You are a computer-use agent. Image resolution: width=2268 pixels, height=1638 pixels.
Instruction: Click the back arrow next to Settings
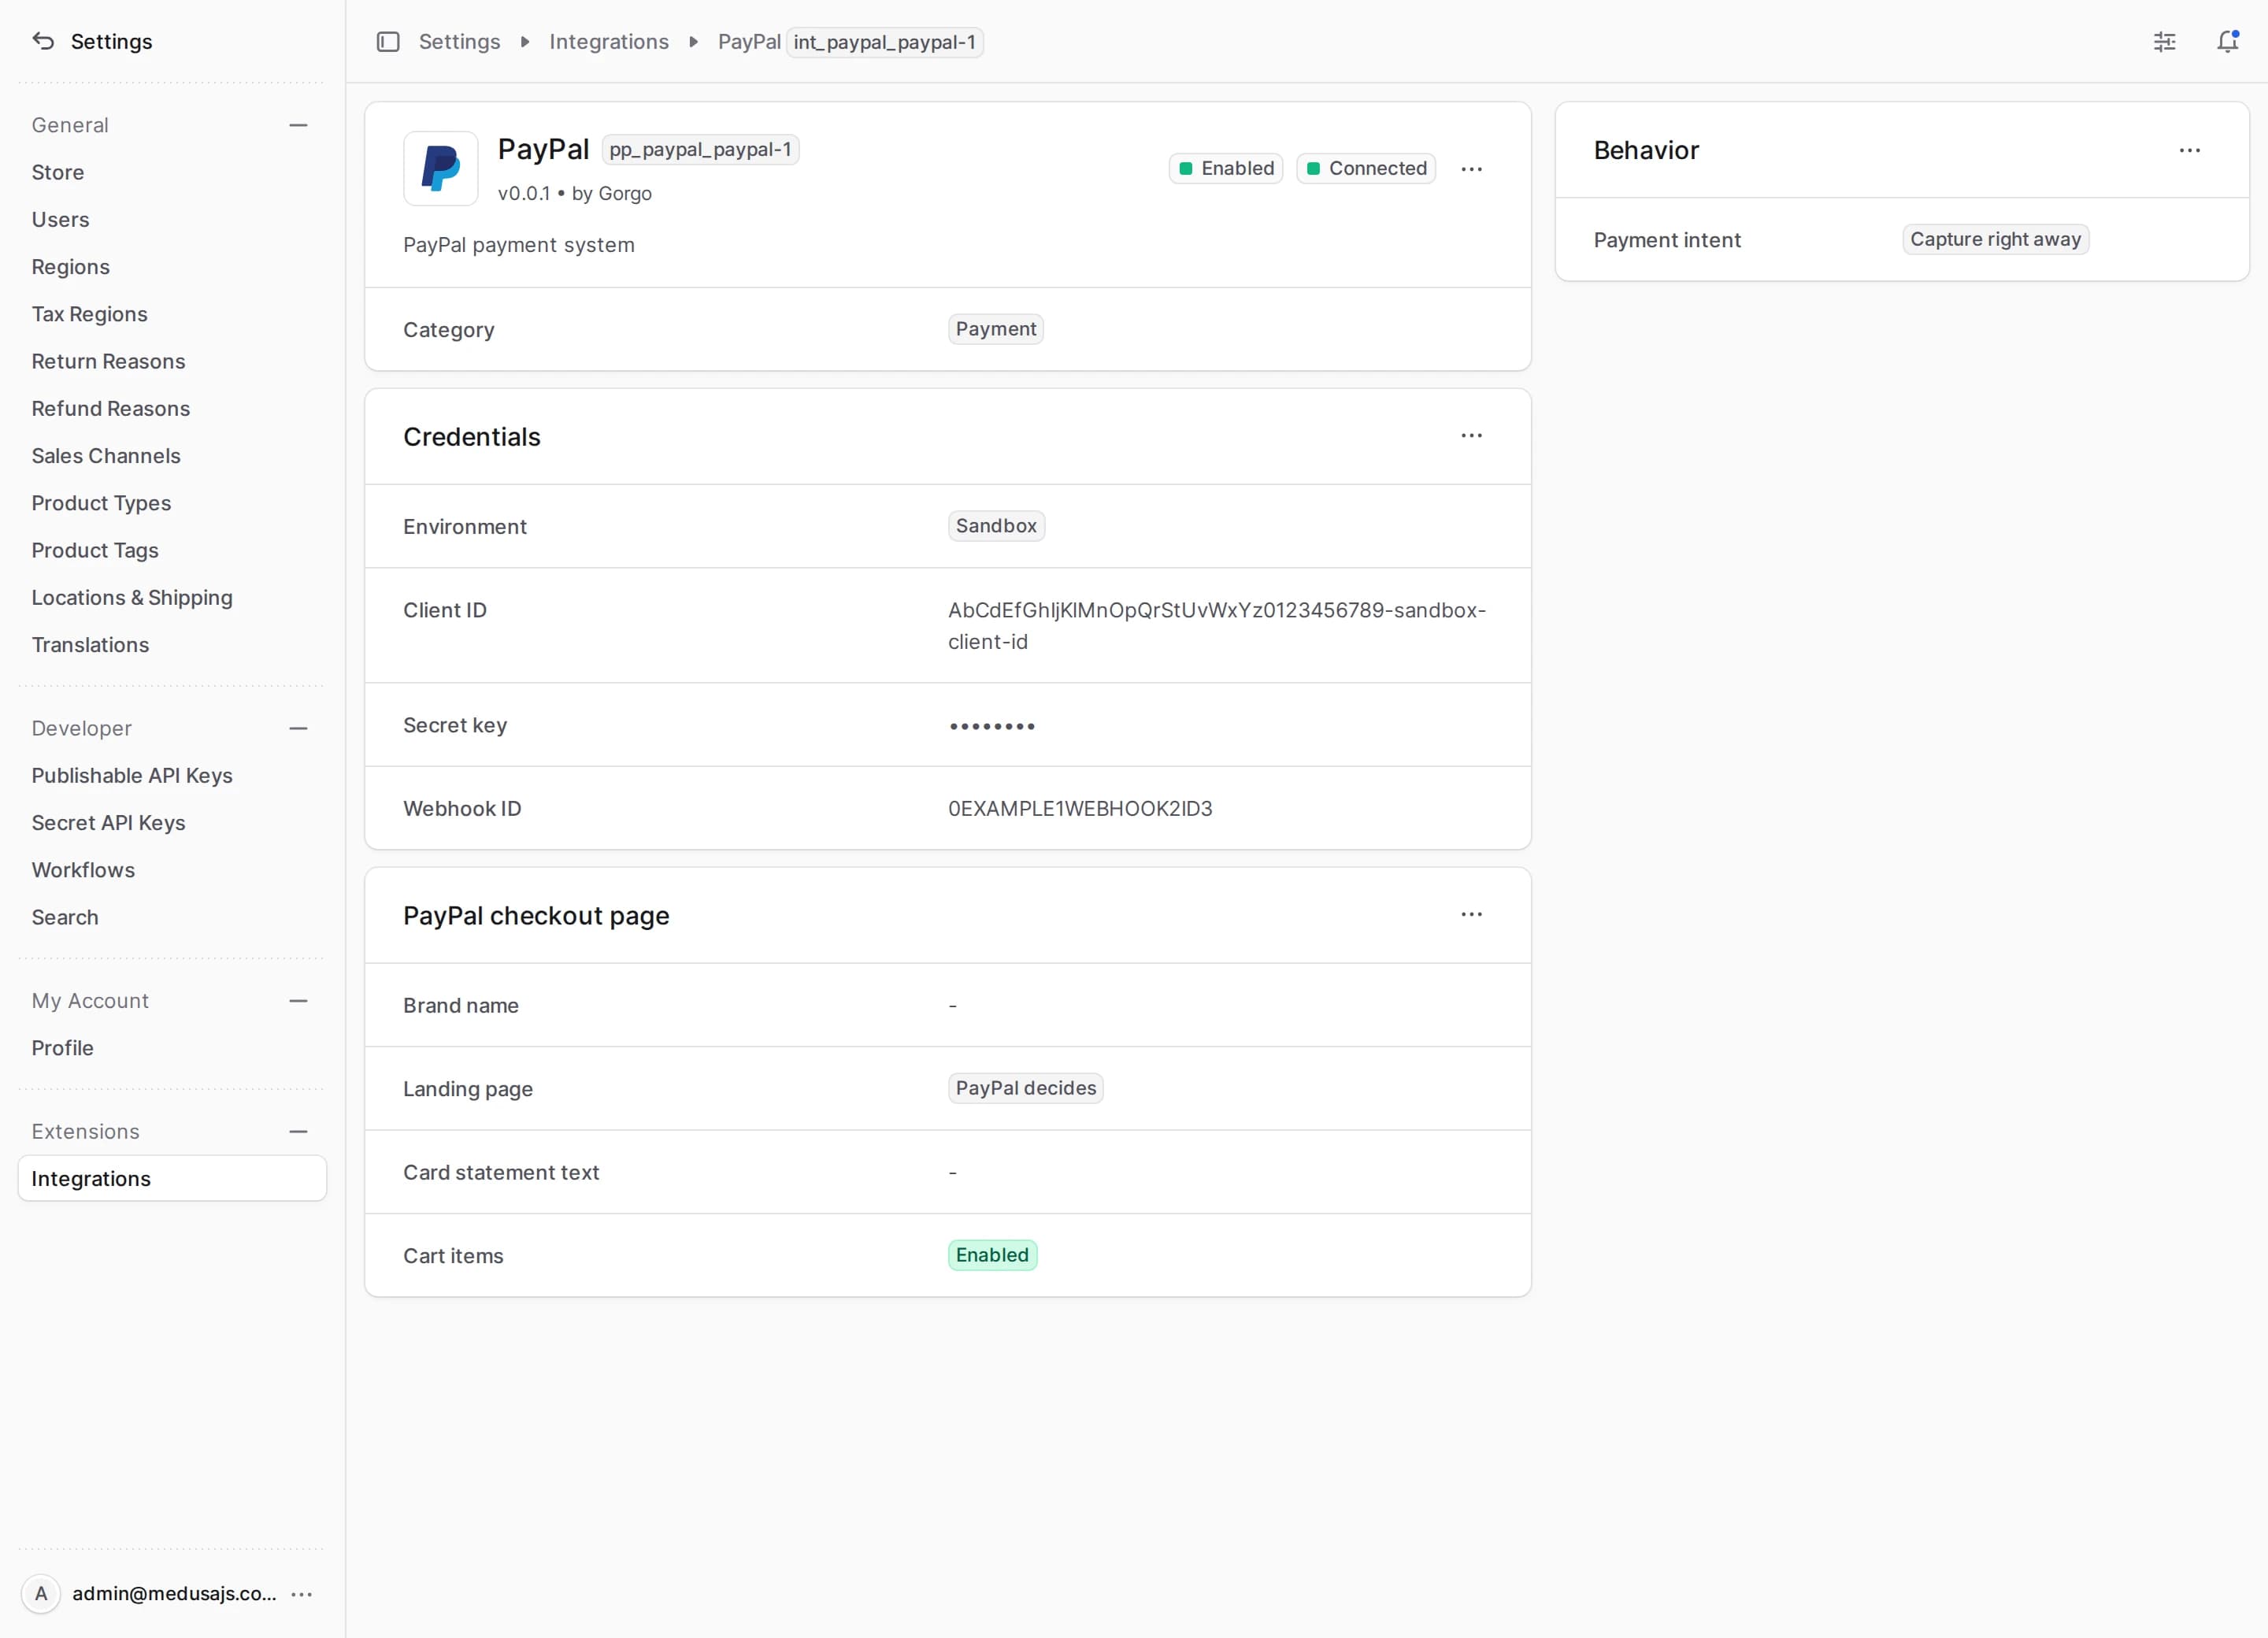(x=43, y=41)
